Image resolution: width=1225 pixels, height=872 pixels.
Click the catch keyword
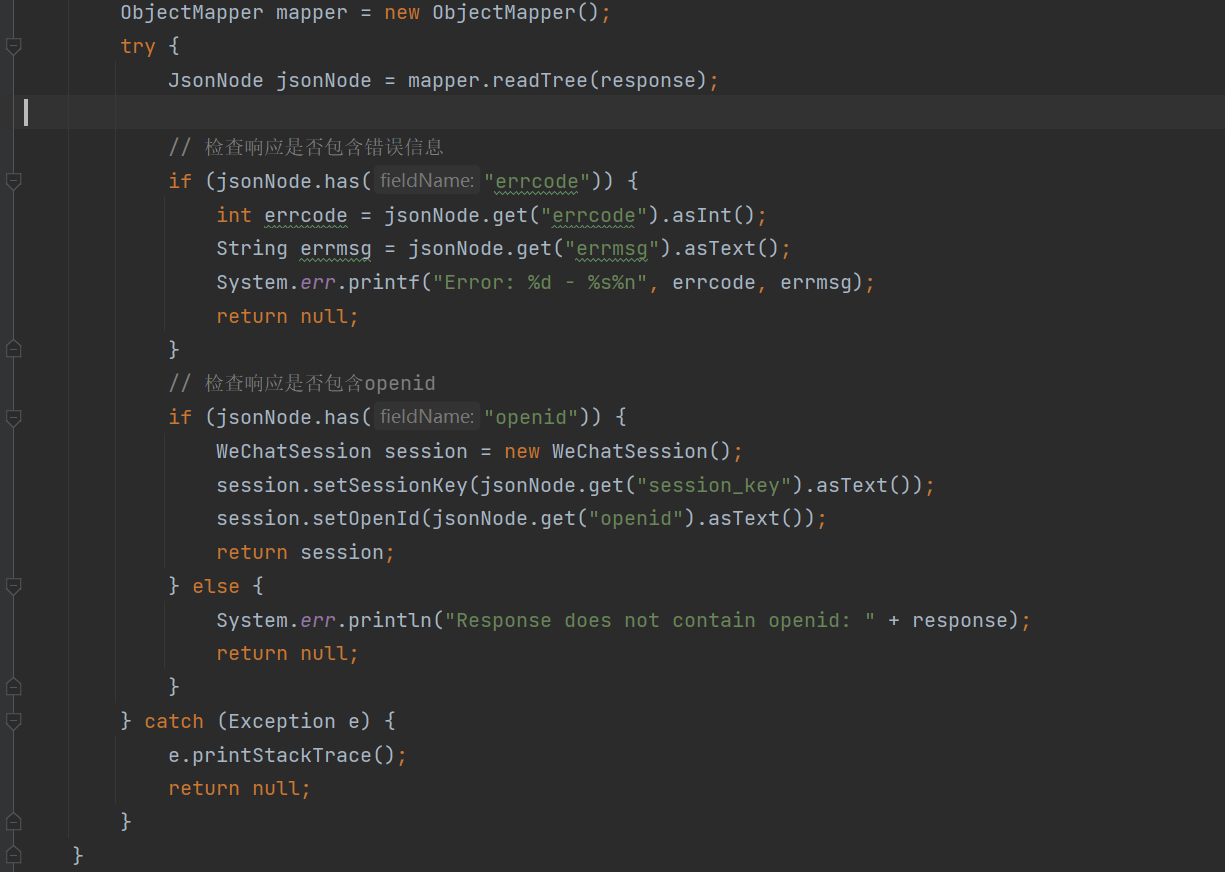174,721
